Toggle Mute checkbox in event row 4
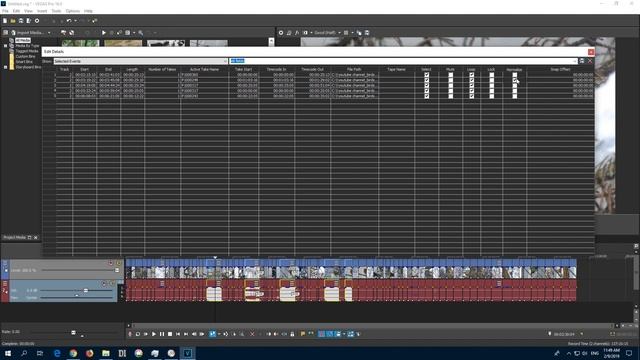640x360 pixels. tap(451, 91)
